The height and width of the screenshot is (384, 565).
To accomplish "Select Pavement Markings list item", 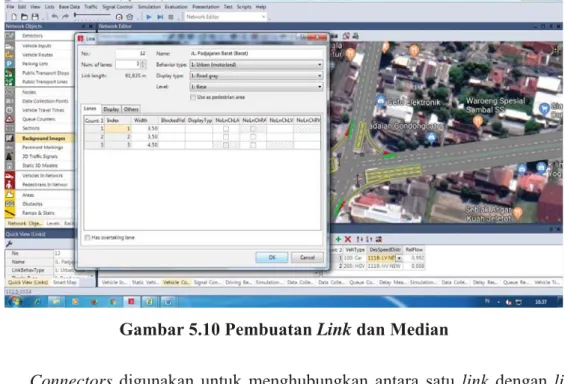I will (x=43, y=147).
